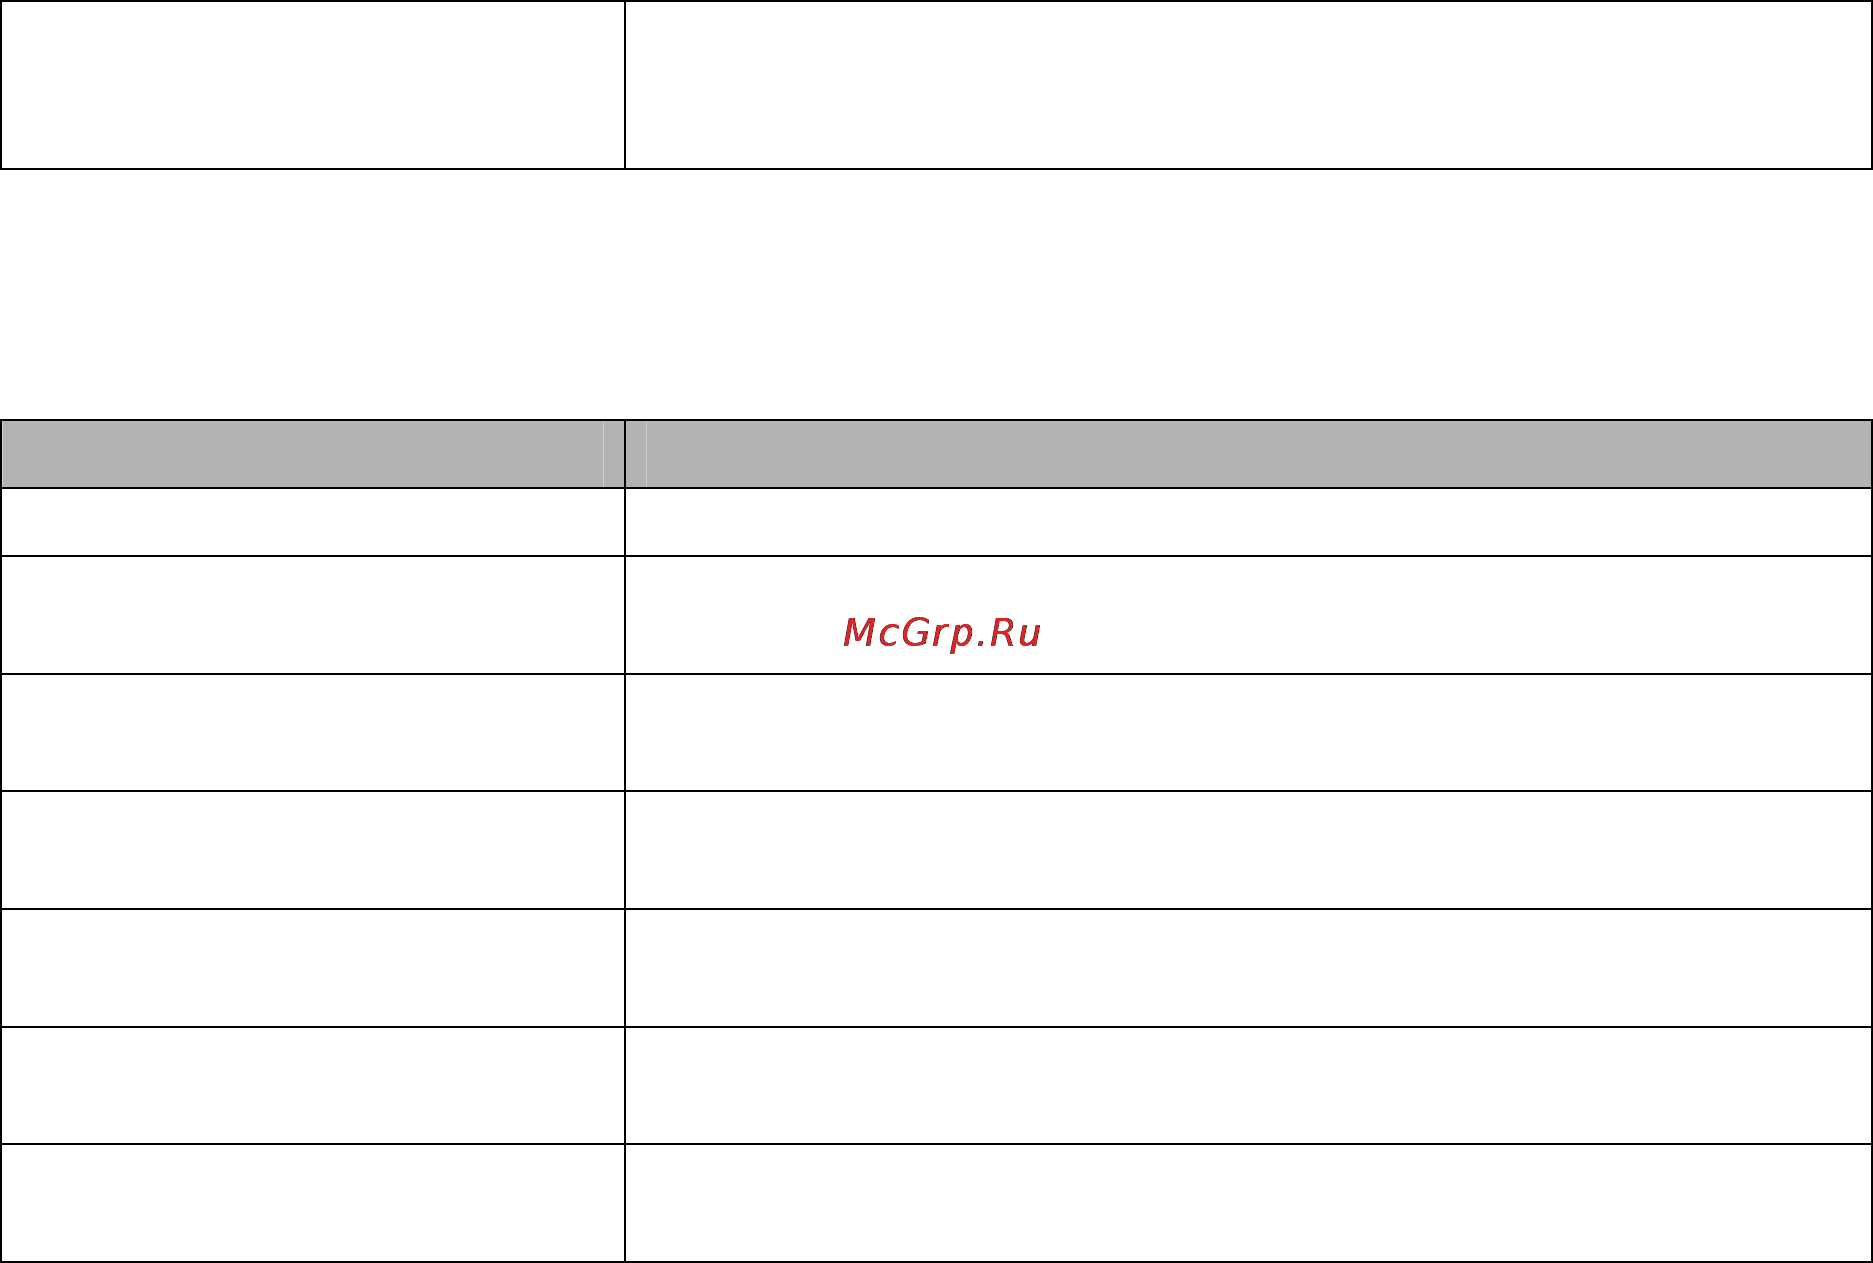Viewport: 1873px width, 1263px height.
Task: Click the narrow cell beside the McGrp.Ru watermark
Action: 313,615
